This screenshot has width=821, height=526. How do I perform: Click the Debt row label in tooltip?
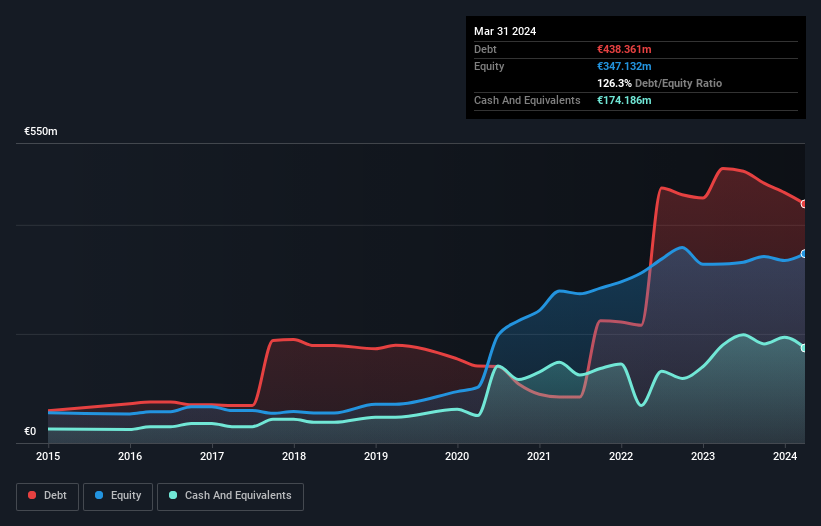(x=485, y=49)
